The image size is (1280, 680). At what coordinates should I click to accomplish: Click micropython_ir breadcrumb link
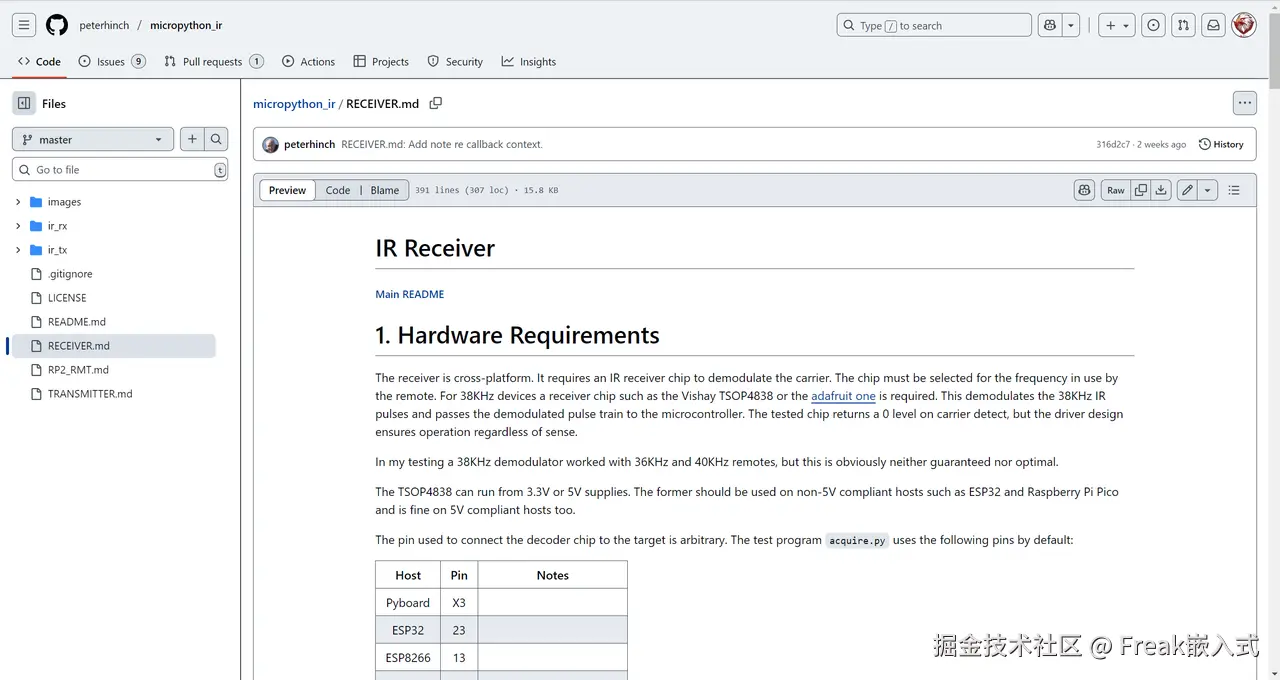tap(294, 104)
